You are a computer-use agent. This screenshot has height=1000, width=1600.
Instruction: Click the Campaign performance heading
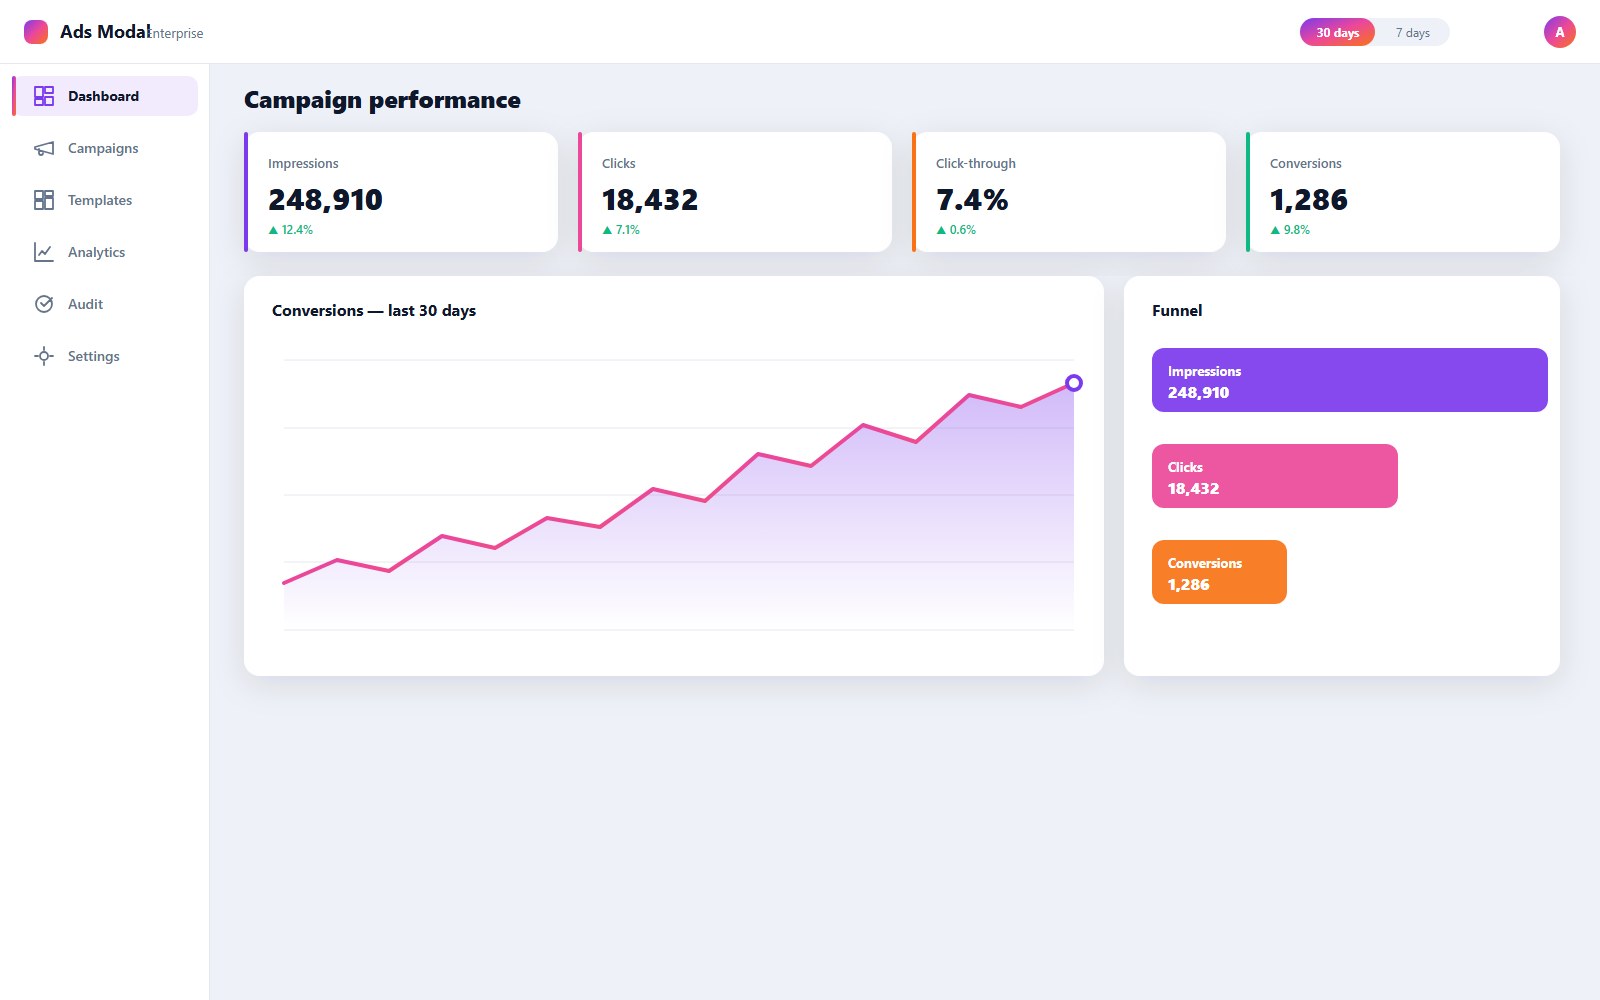pos(382,100)
